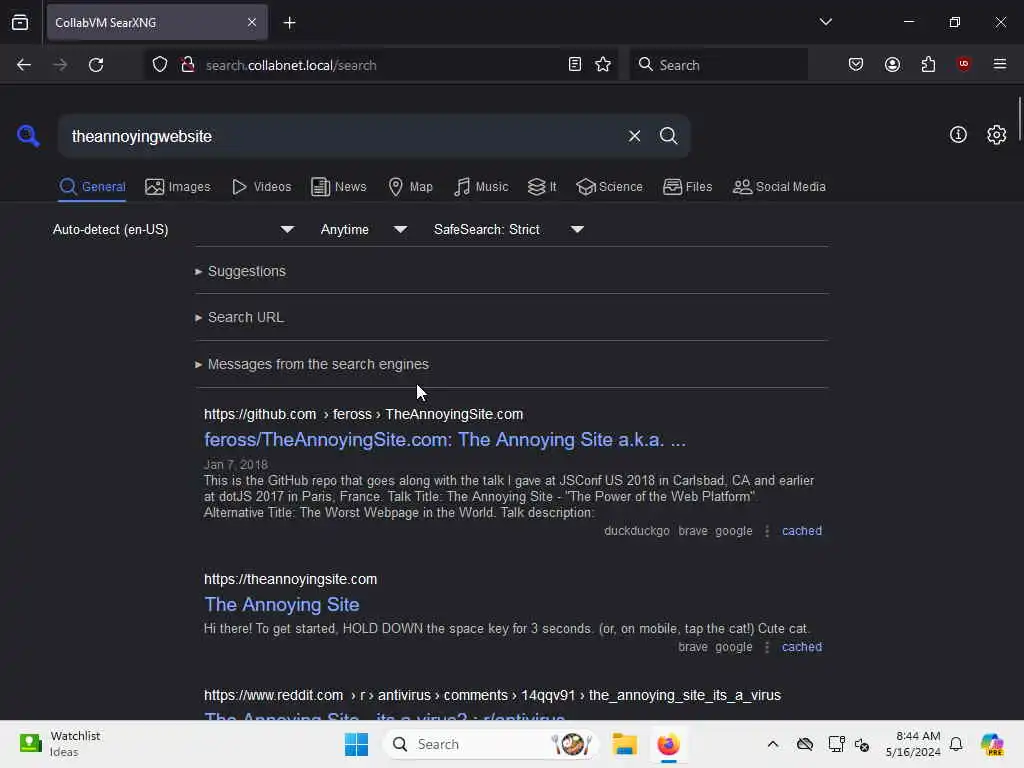This screenshot has width=1024, height=768.
Task: Open cached link for GitHub result
Action: pos(801,531)
